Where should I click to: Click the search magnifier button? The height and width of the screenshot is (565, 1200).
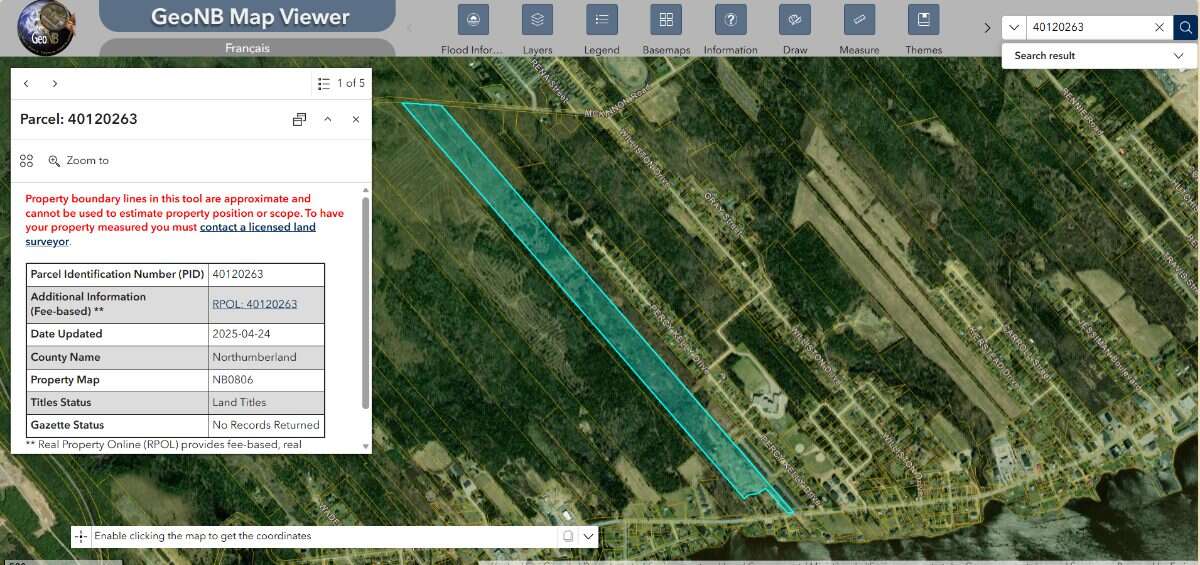(x=1185, y=28)
